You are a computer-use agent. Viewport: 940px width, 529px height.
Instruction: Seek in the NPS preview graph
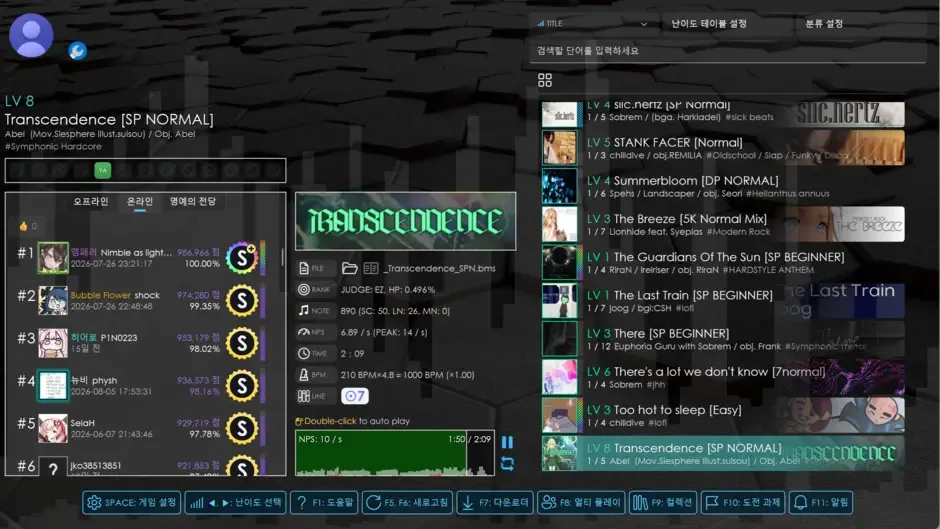(x=394, y=453)
